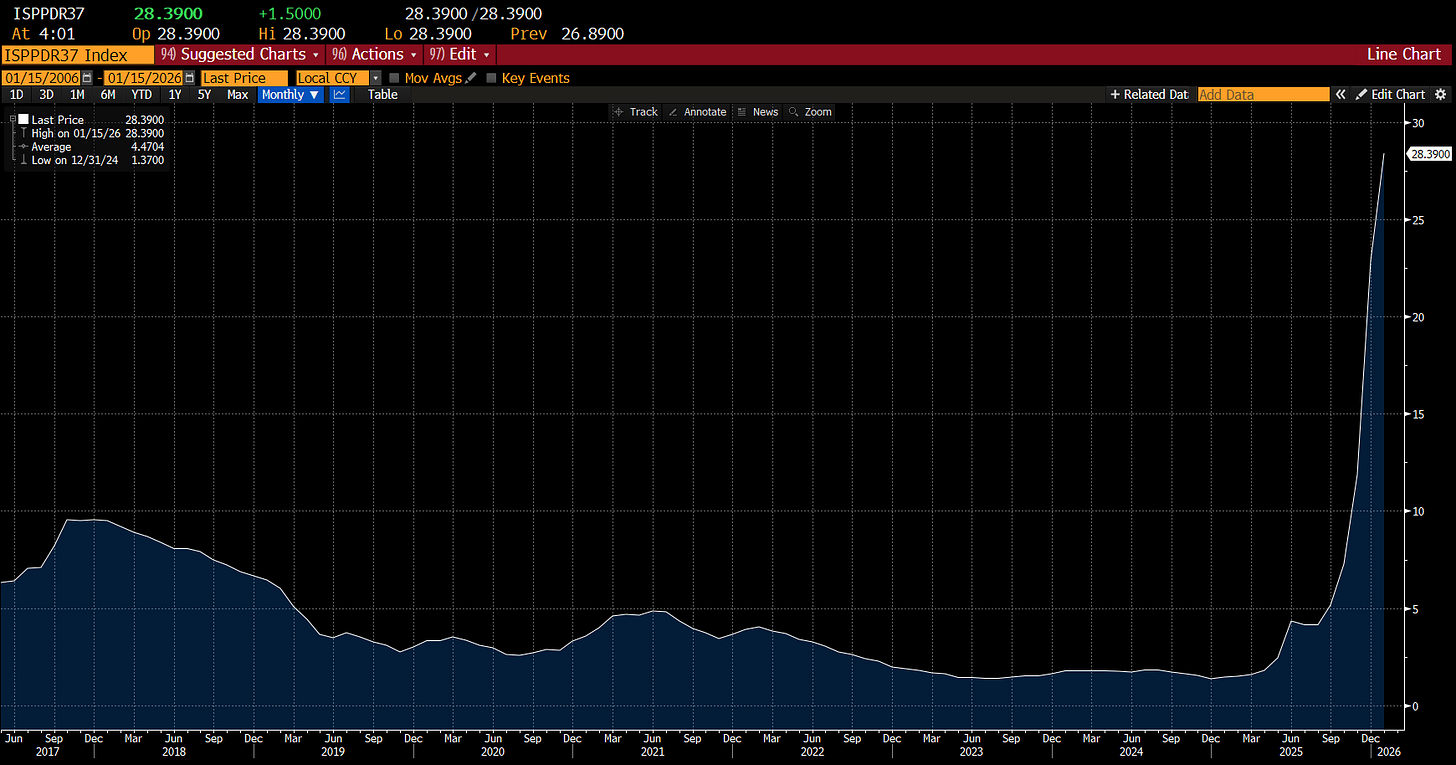Open the end date calendar picker
The image size is (1456, 765).
(x=189, y=78)
